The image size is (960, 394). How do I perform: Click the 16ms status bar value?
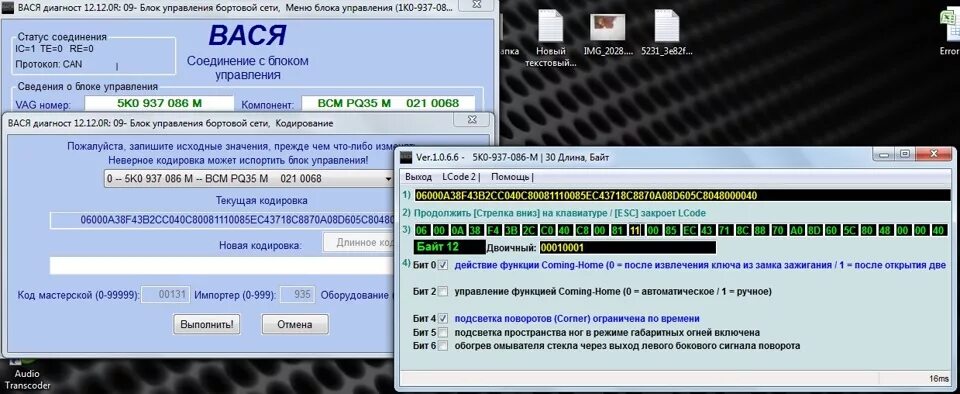coord(938,378)
